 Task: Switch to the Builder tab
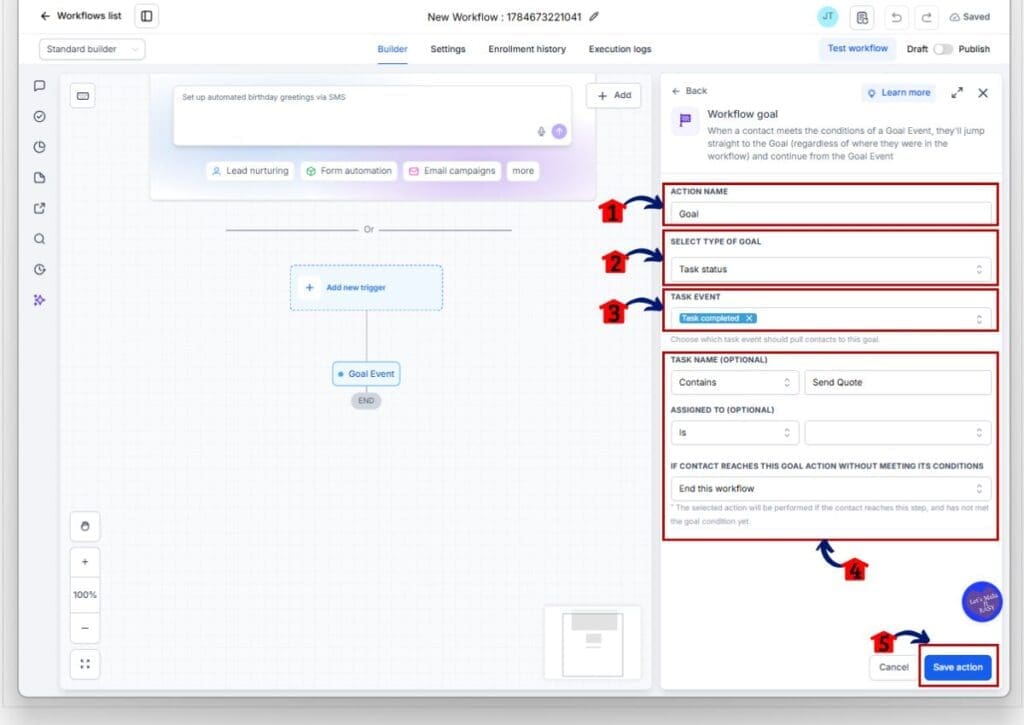[x=392, y=49]
